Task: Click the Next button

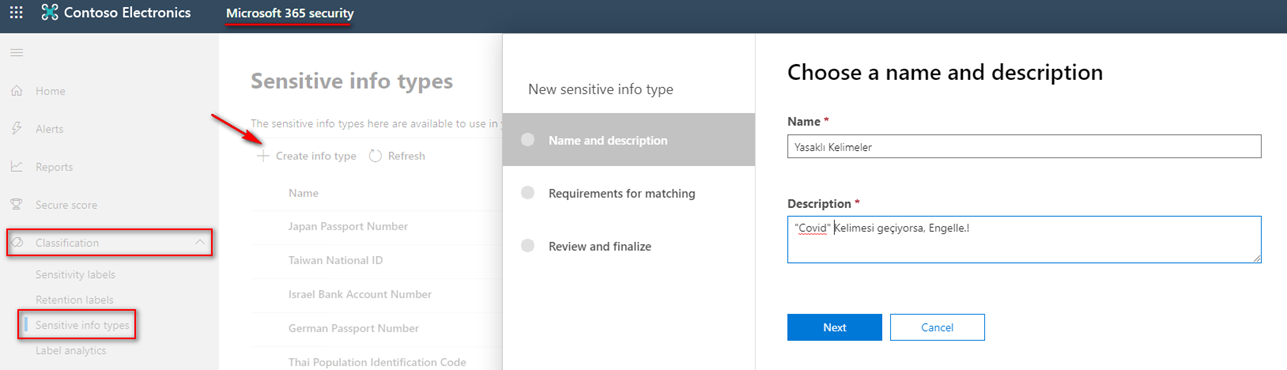Action: (x=834, y=327)
